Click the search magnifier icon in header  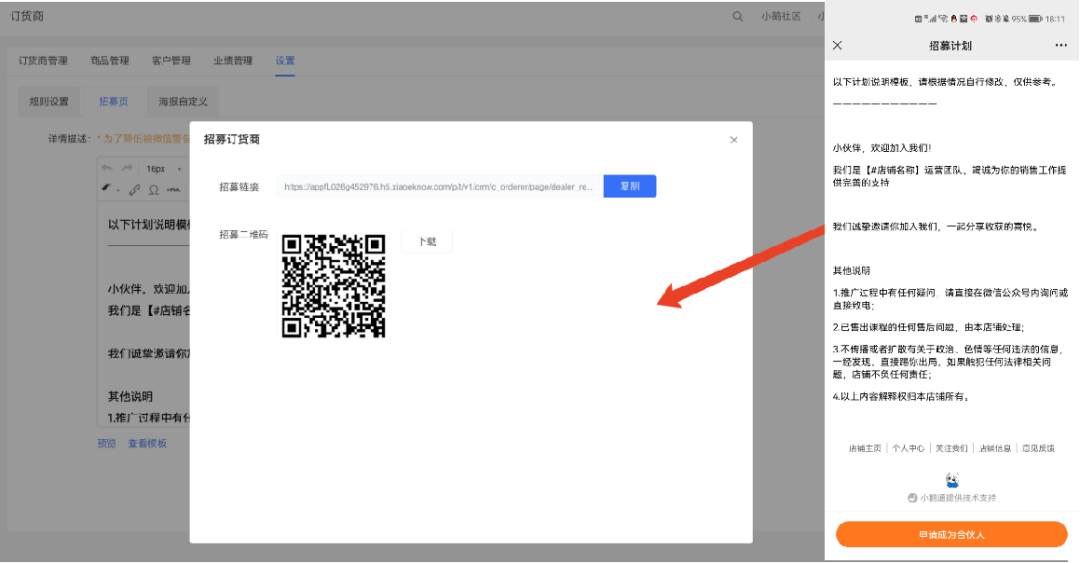(x=738, y=16)
